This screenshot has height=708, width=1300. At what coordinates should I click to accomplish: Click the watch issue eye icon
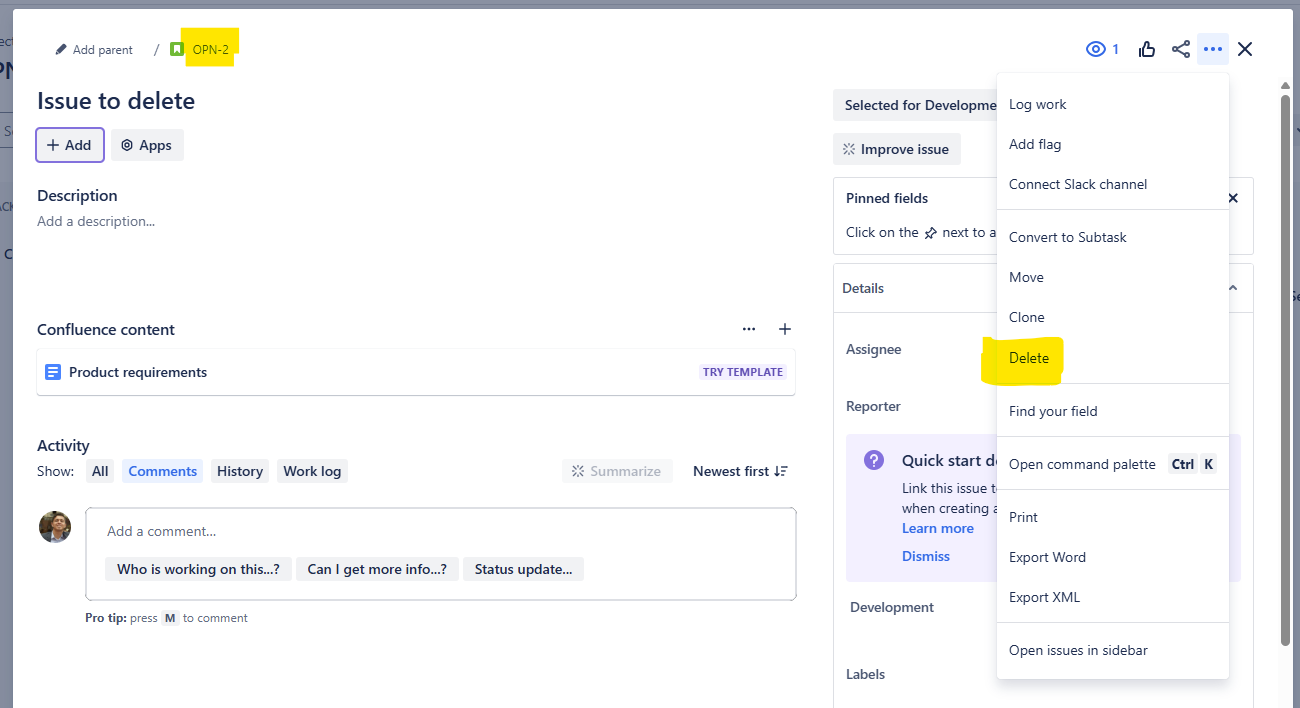[1096, 49]
